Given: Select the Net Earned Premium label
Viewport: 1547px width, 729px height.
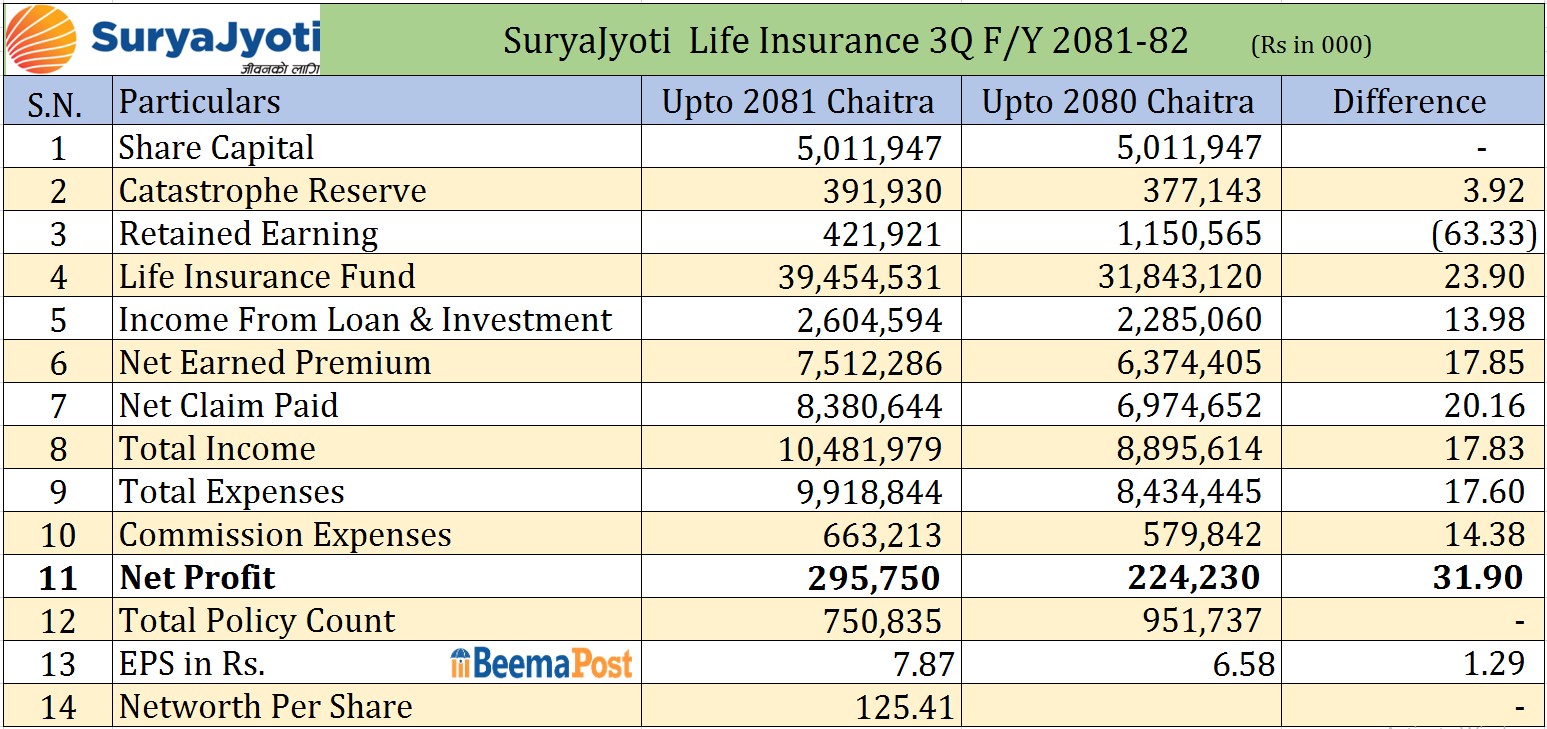Looking at the screenshot, I should pyautogui.click(x=275, y=363).
